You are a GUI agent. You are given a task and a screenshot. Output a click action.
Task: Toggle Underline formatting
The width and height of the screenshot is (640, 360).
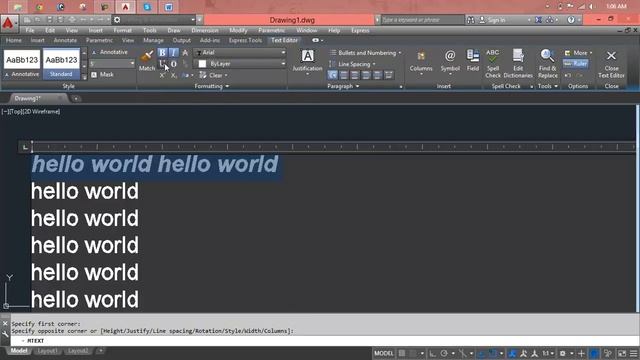point(162,64)
